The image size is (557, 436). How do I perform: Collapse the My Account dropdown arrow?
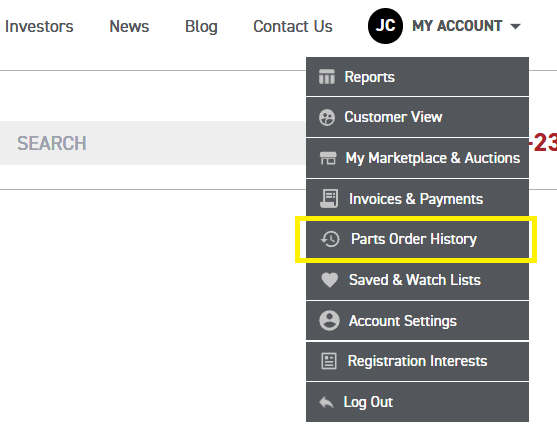[515, 26]
